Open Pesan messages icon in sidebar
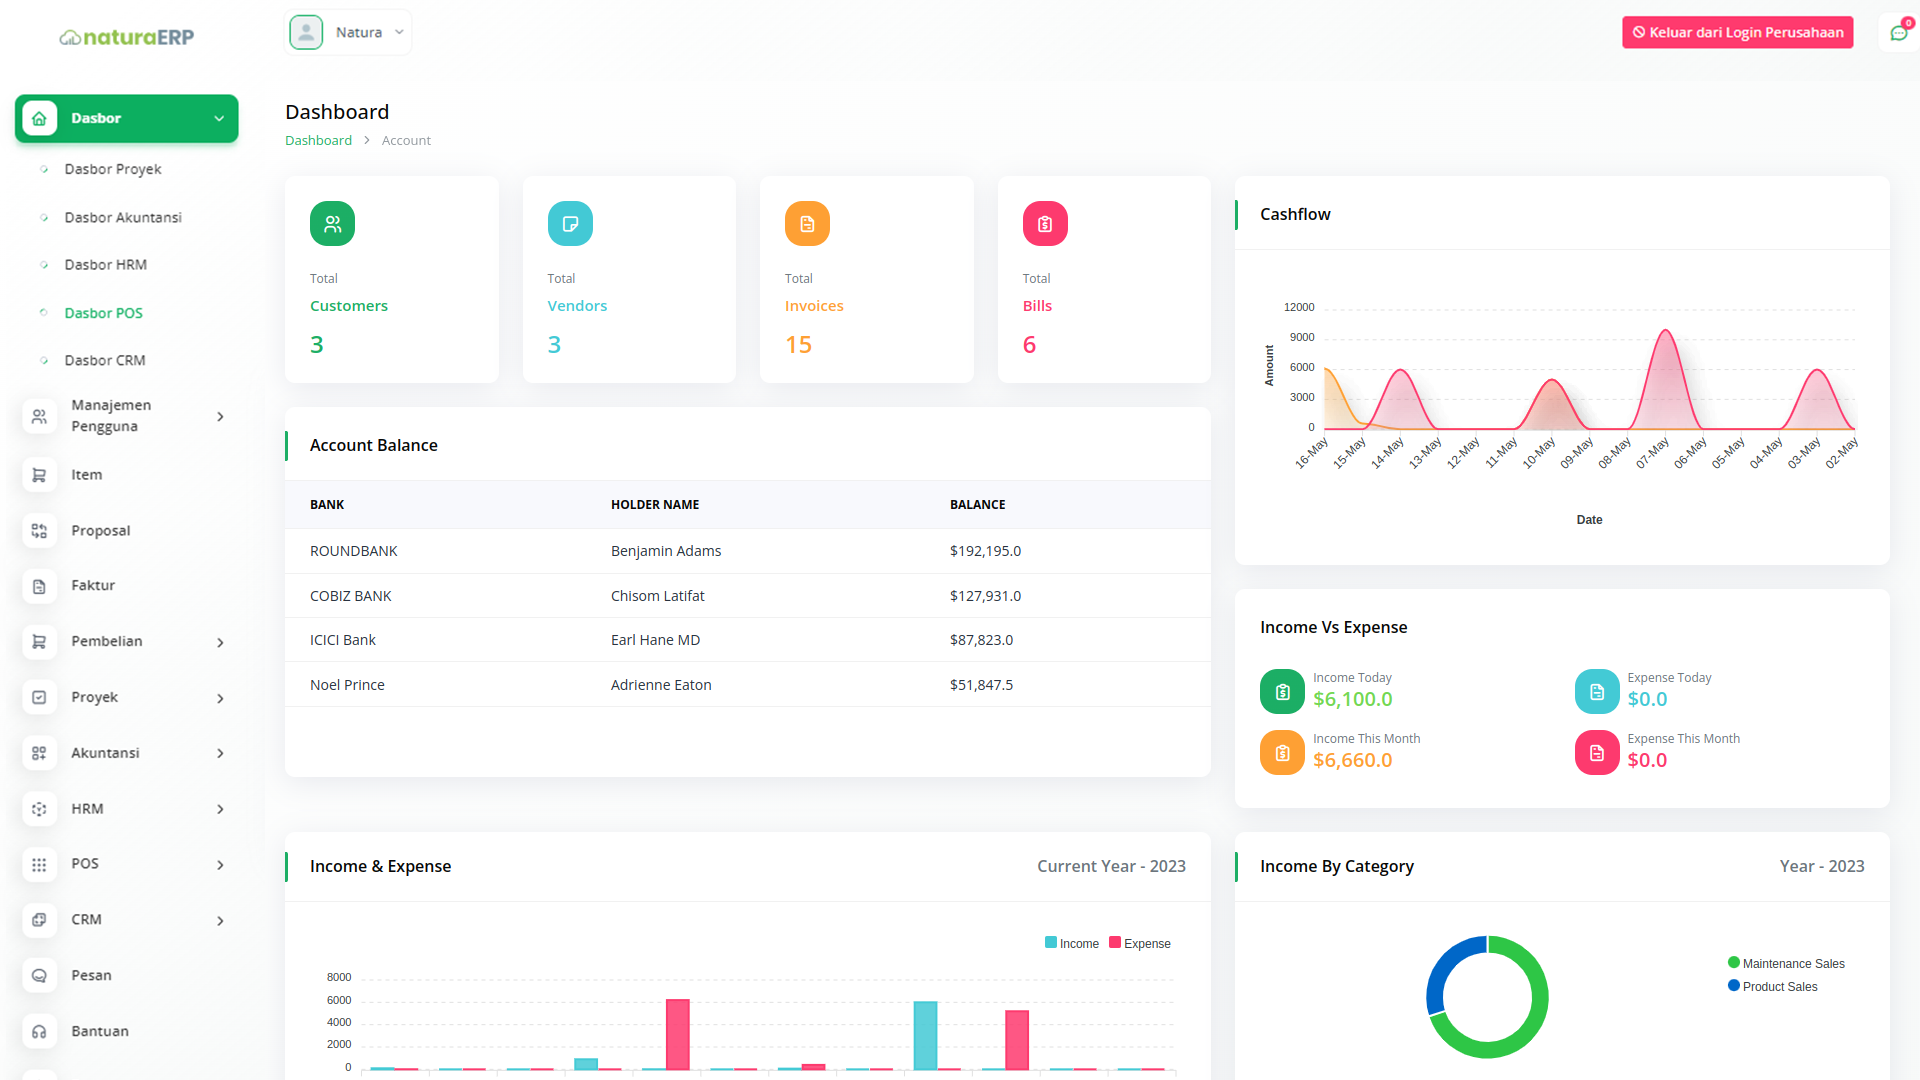1920x1080 pixels. (x=39, y=975)
